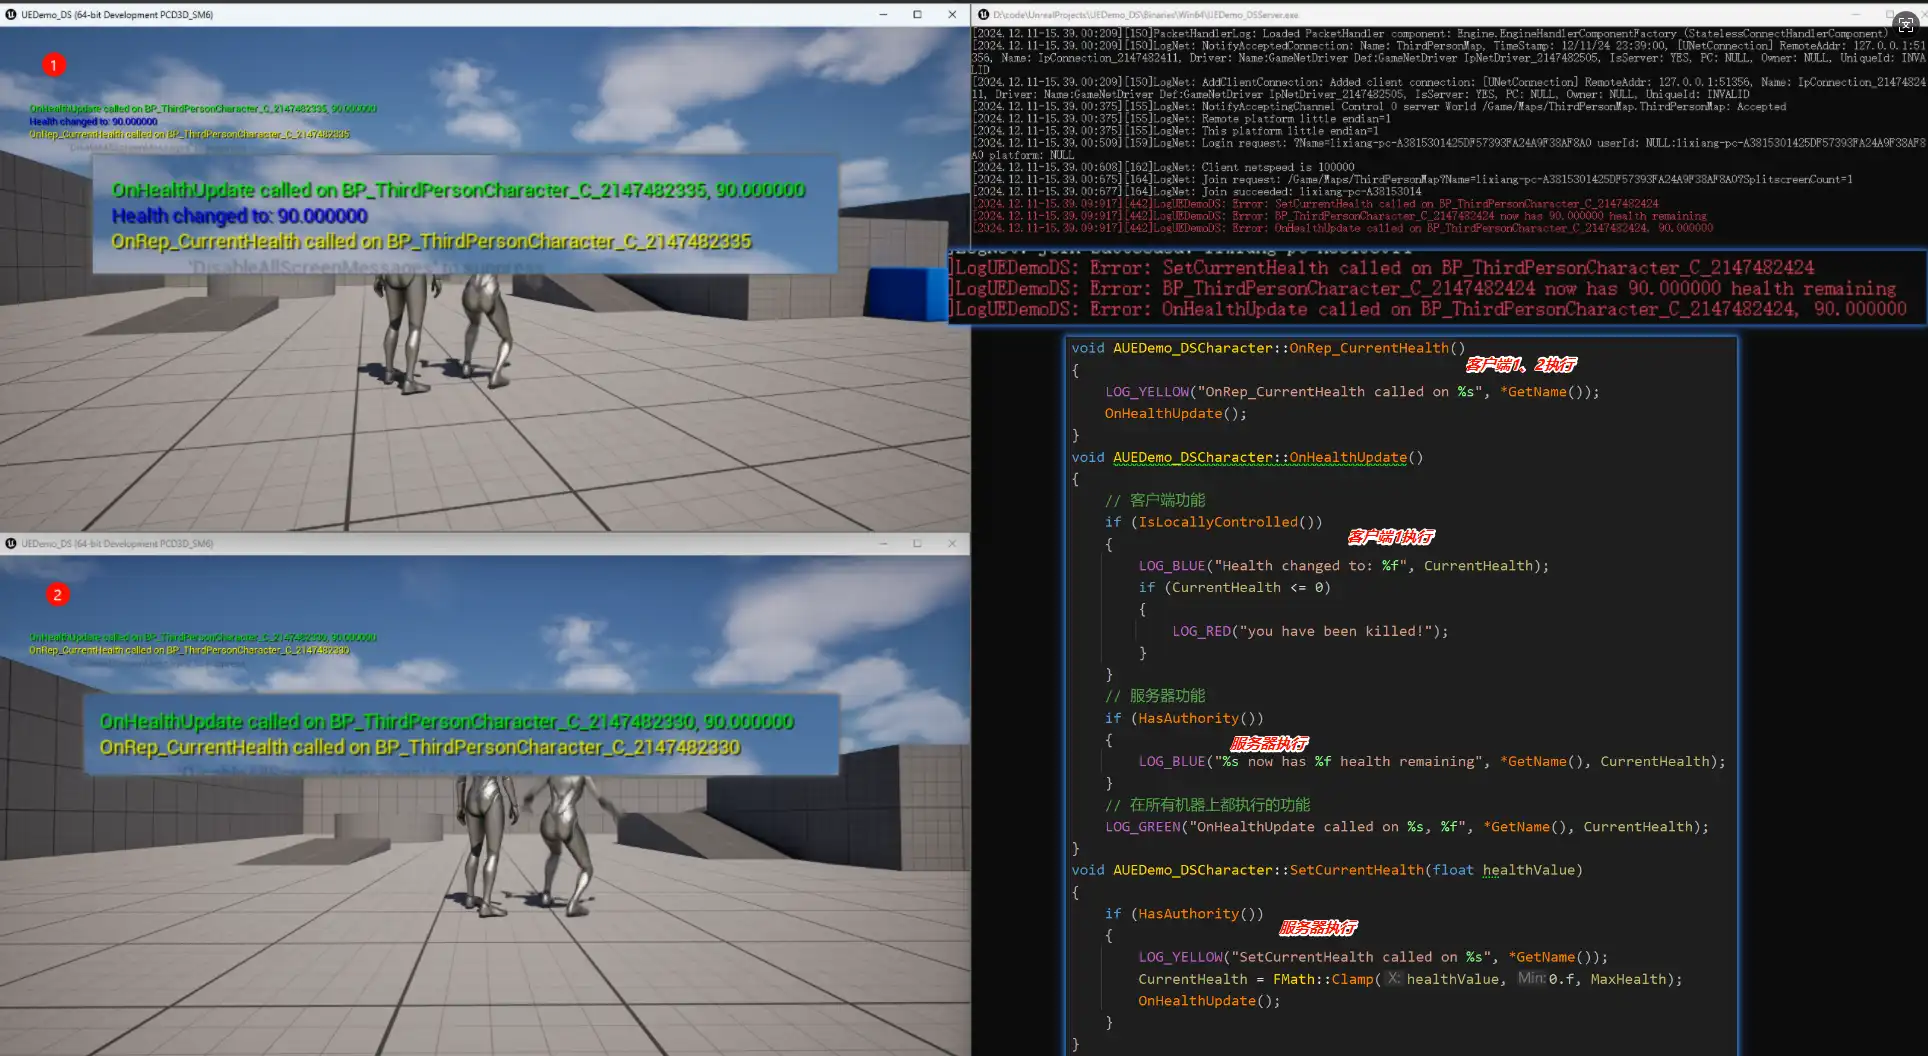Close the top UEDemo_DS game window
1928x1056 pixels.
click(x=952, y=15)
